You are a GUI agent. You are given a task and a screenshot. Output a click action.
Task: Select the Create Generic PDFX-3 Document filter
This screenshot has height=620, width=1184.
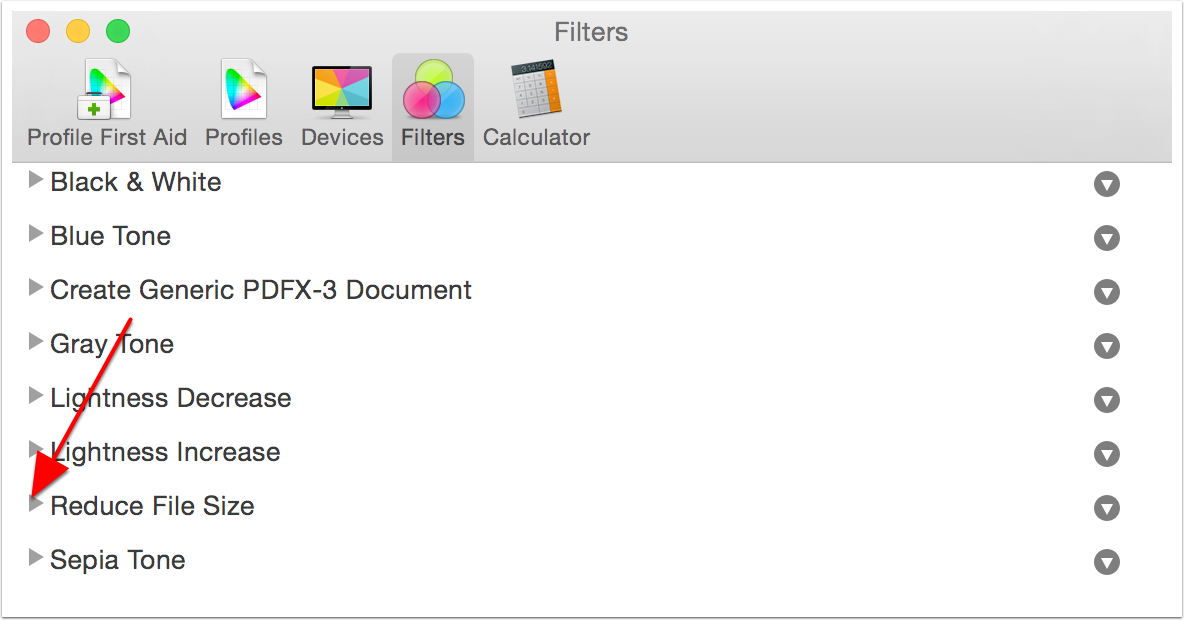(261, 290)
